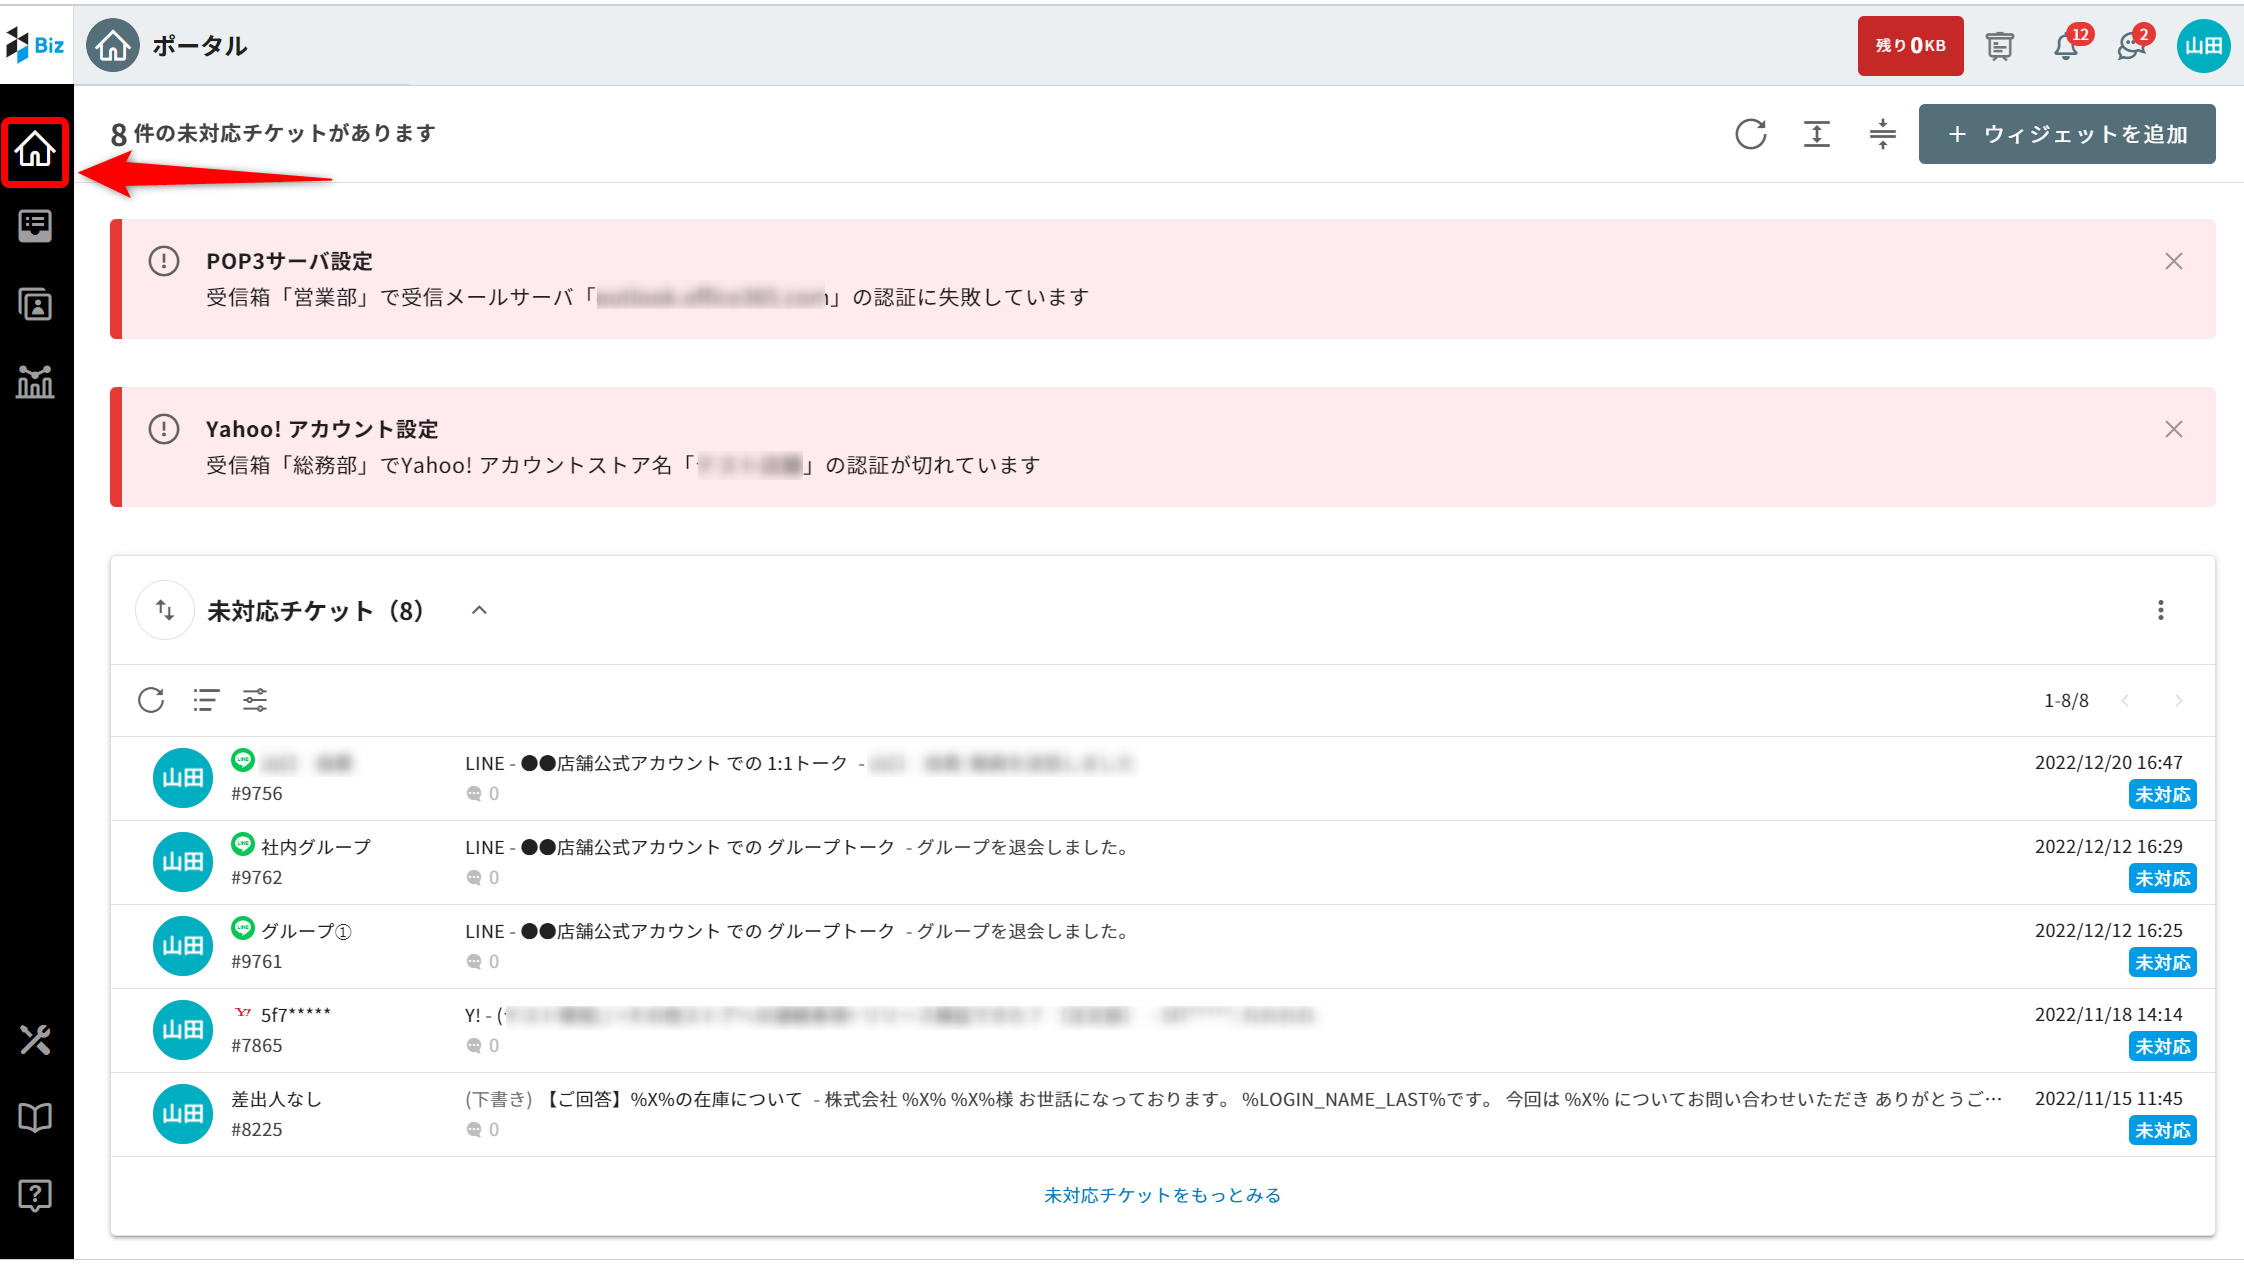Click the expand all widgets icon
The width and height of the screenshot is (2244, 1265).
tap(1816, 134)
